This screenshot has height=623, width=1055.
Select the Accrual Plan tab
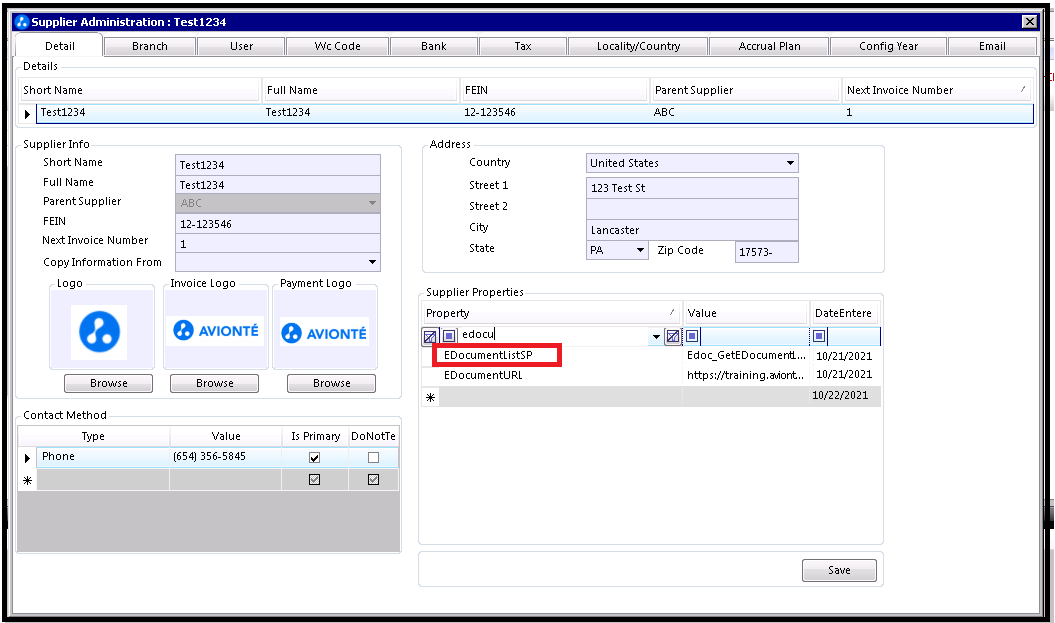click(770, 46)
